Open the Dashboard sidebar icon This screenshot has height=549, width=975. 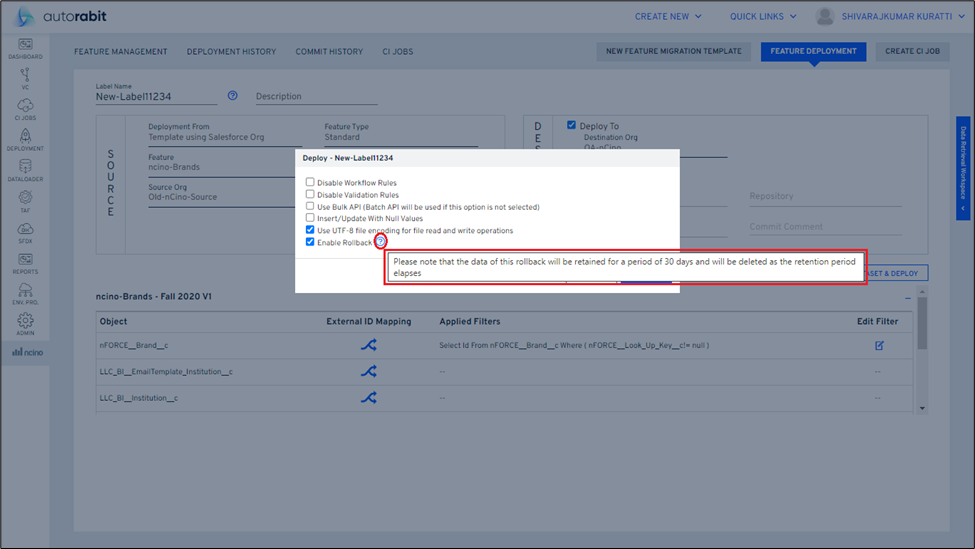click(25, 48)
